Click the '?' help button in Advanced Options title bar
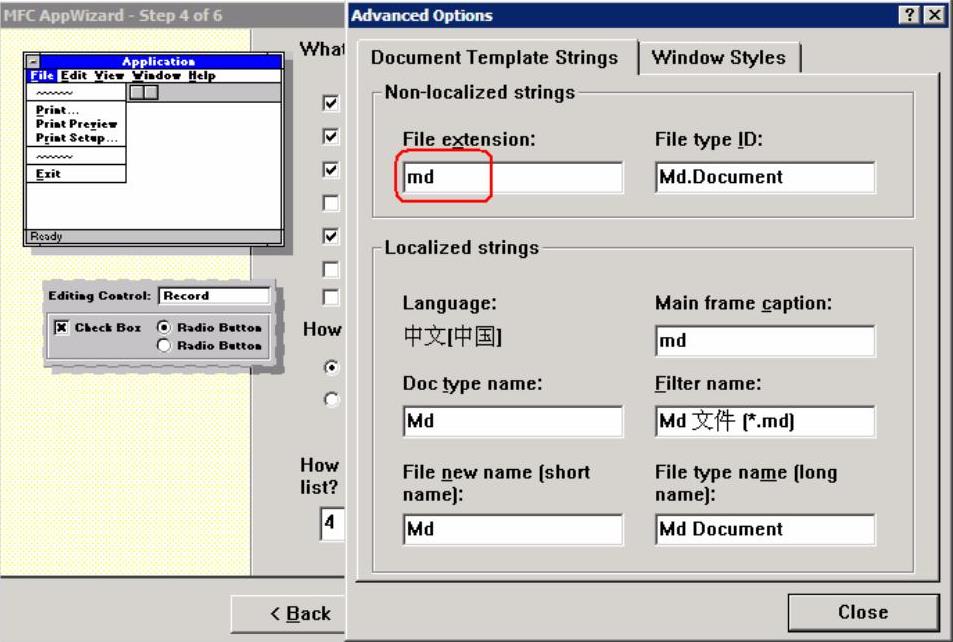The image size is (953, 642). (x=909, y=15)
